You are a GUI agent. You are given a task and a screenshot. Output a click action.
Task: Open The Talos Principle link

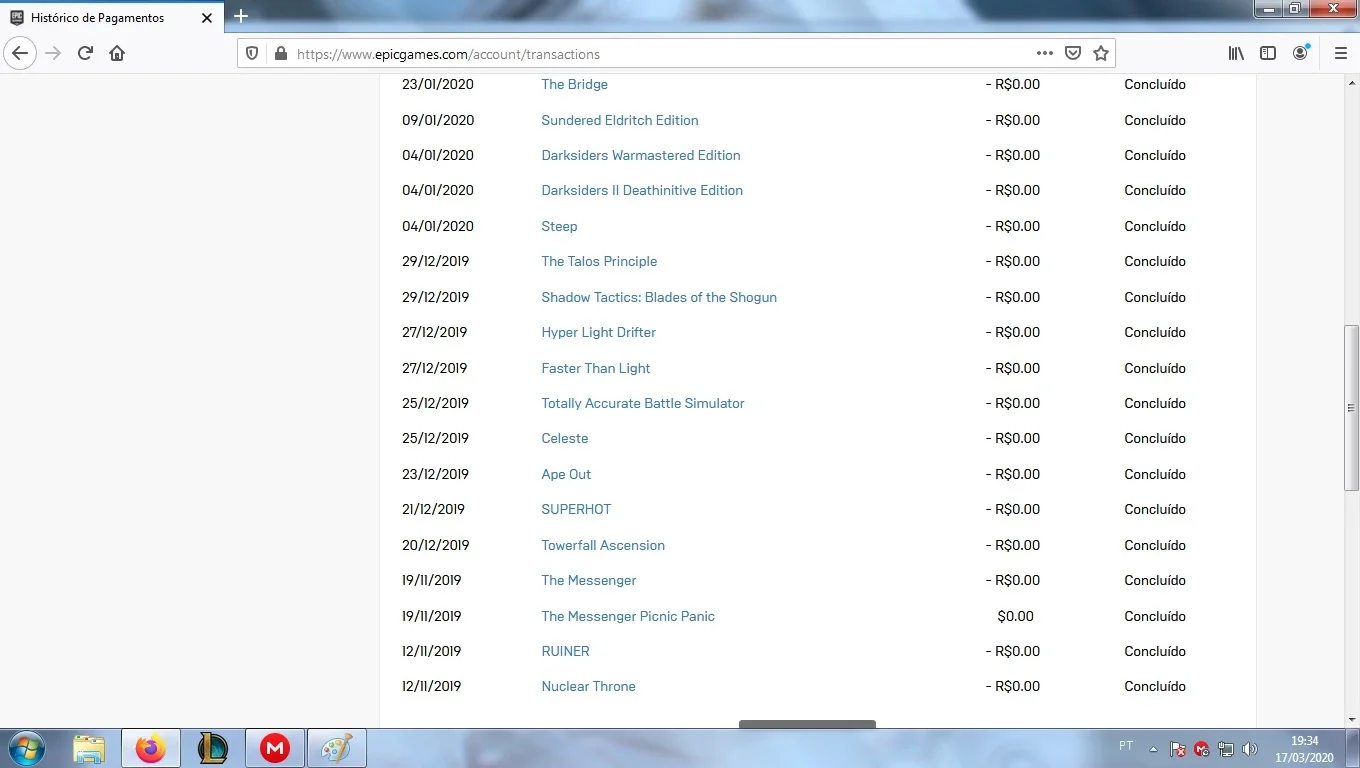click(599, 261)
